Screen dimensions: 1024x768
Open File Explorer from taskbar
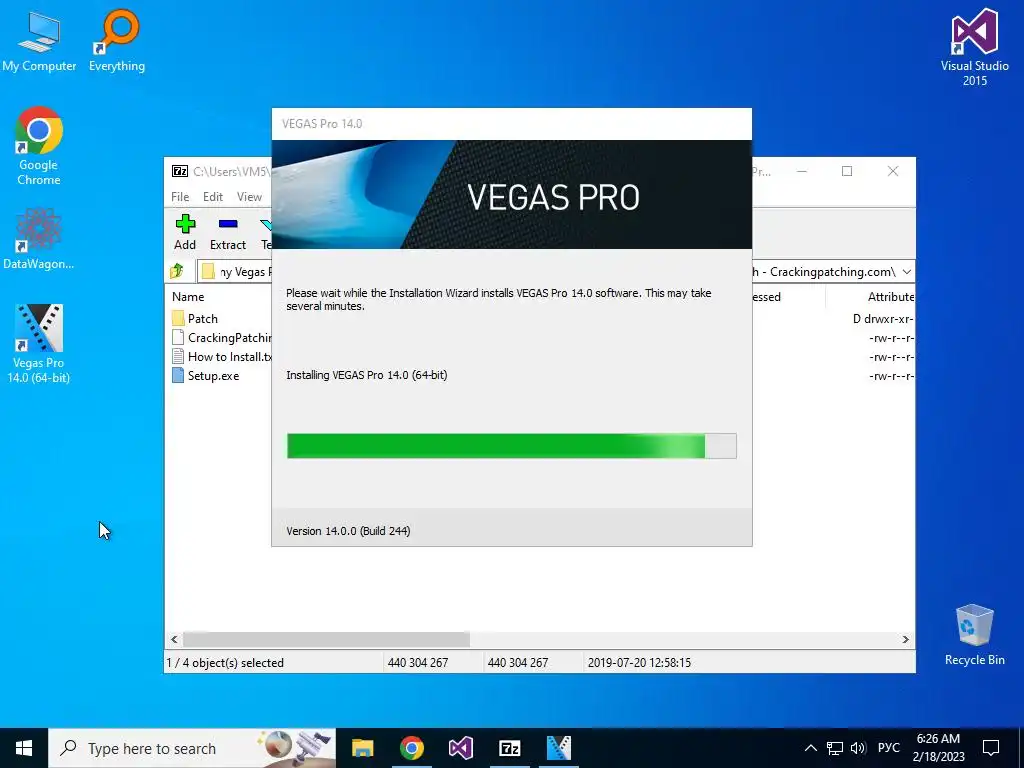[x=362, y=748]
